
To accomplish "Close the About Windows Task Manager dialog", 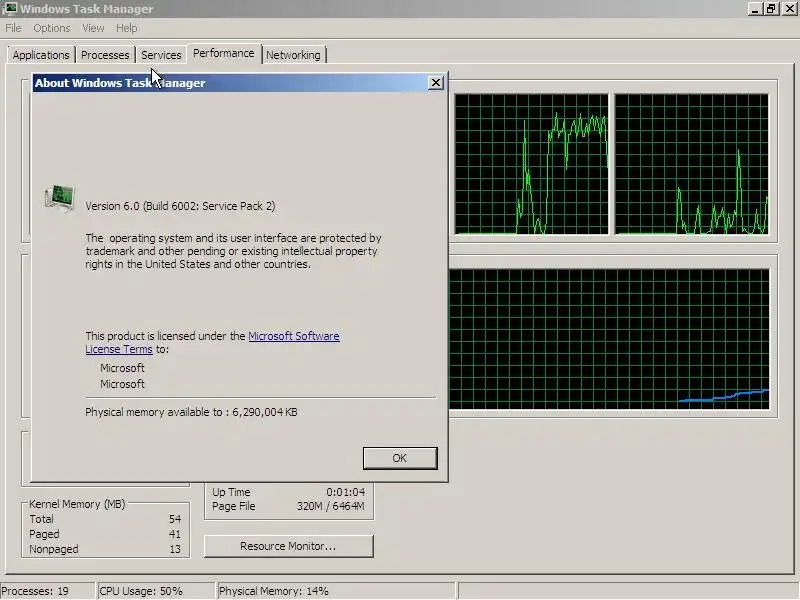I will [x=436, y=83].
